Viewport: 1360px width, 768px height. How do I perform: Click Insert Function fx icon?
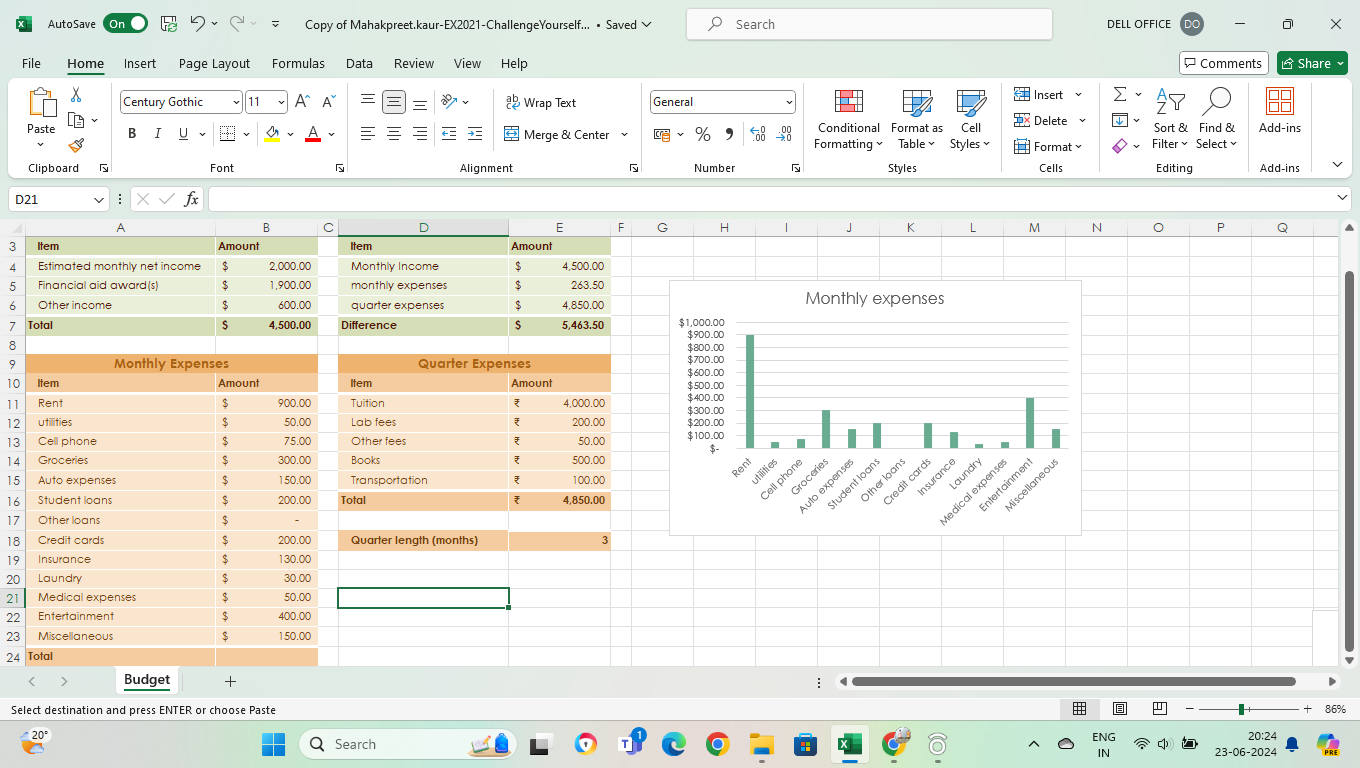[x=192, y=199]
